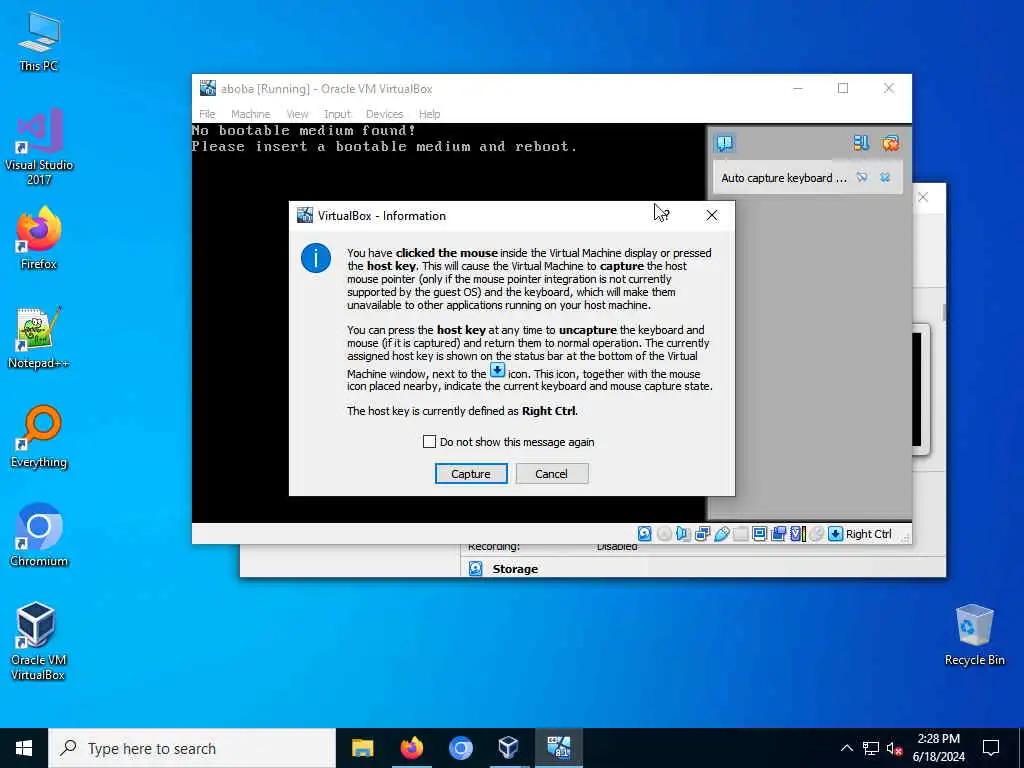
Task: Select Notepad++ desktop shortcut
Action: point(39,338)
